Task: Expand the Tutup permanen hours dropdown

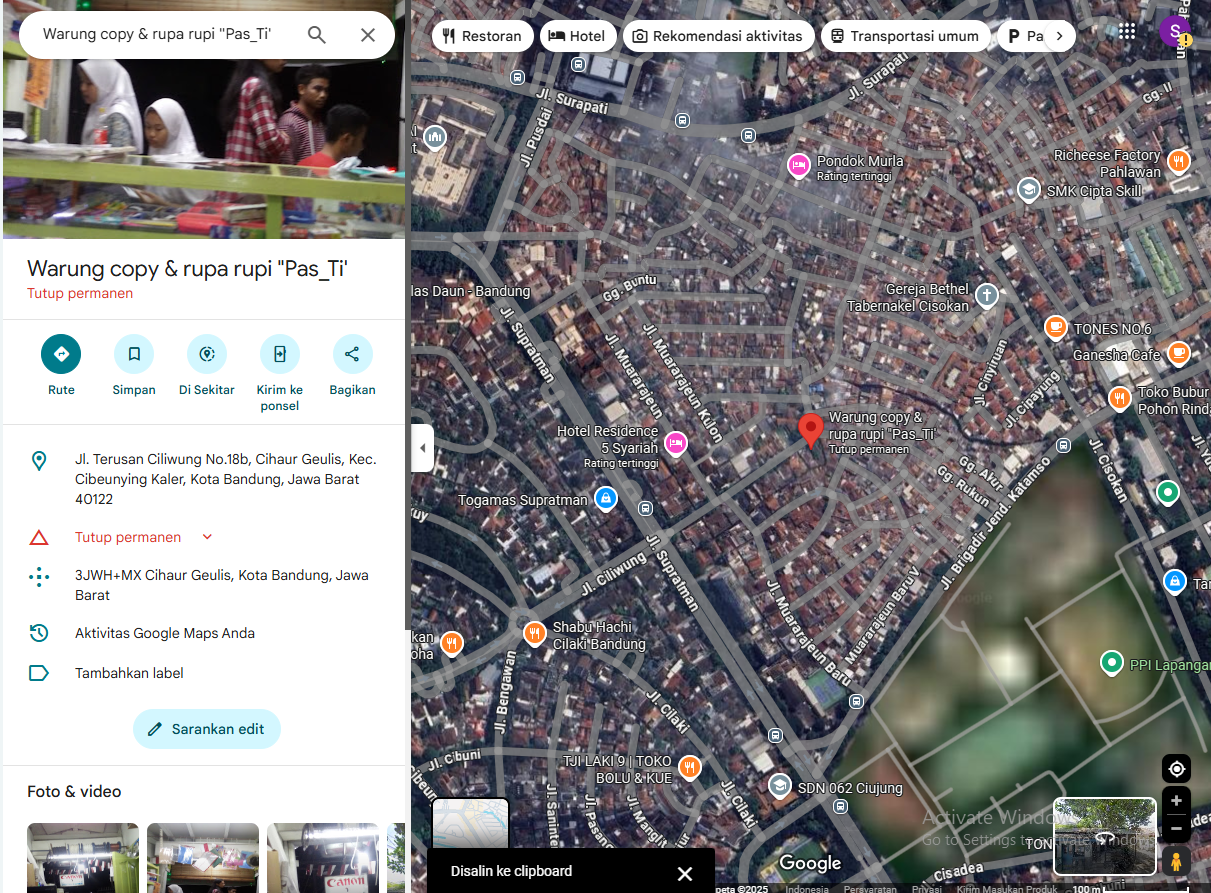Action: point(207,537)
